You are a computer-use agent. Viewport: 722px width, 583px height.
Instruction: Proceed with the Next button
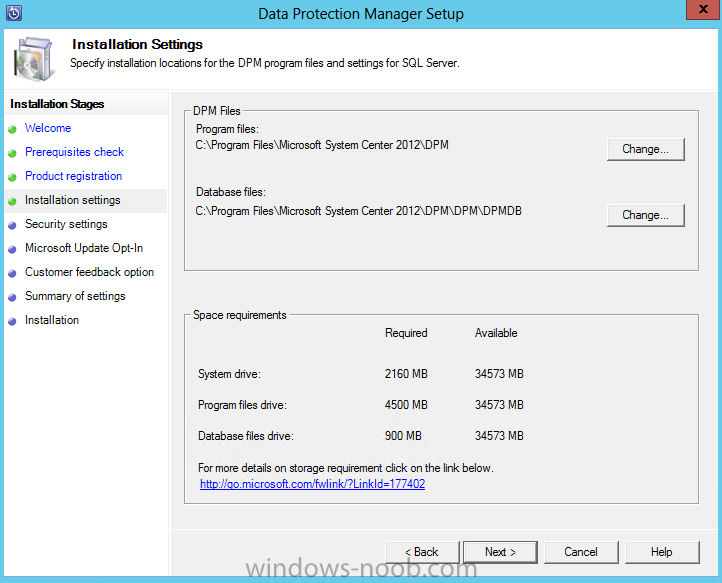[500, 552]
